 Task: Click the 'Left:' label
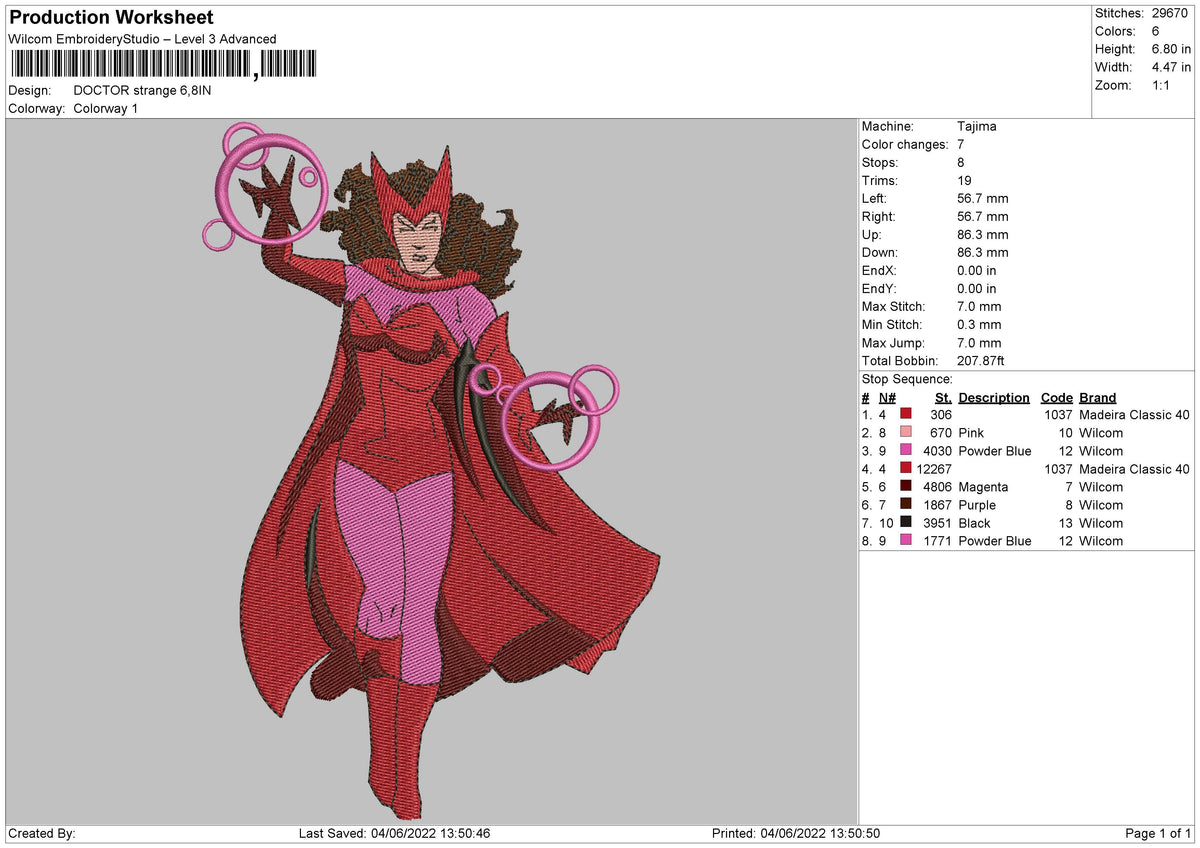876,198
